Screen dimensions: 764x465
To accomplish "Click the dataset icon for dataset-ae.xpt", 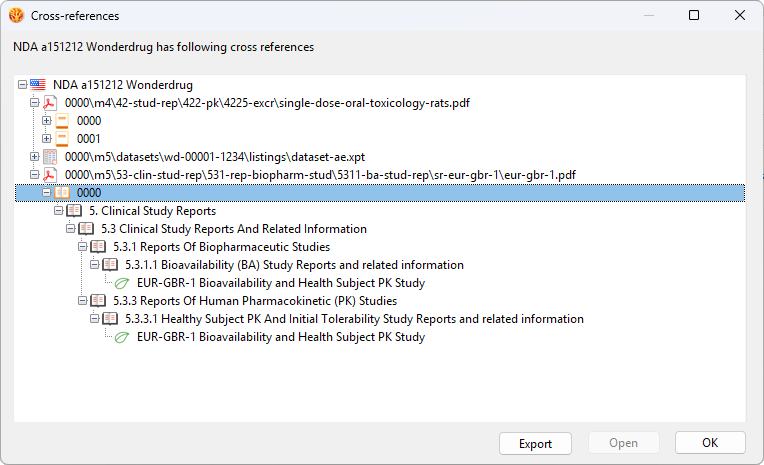I will (50, 157).
